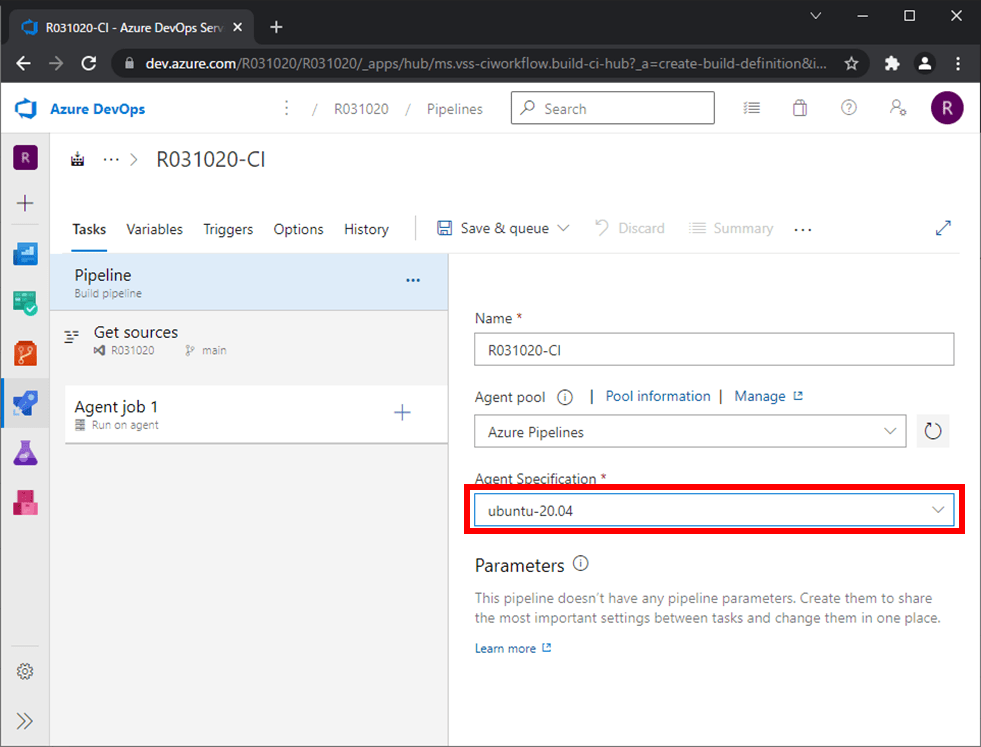Click the Azure DevOps title text
981x747 pixels.
point(98,109)
